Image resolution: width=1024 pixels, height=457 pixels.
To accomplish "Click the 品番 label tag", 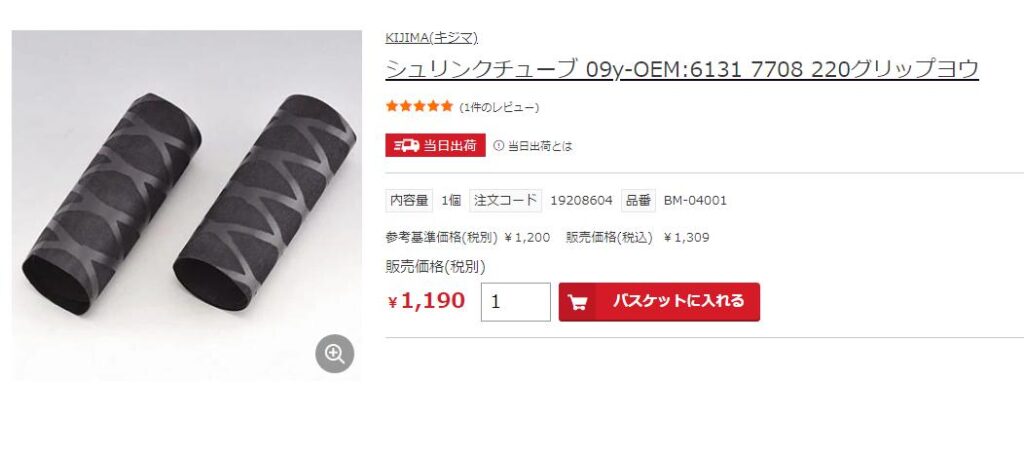I will [x=638, y=200].
